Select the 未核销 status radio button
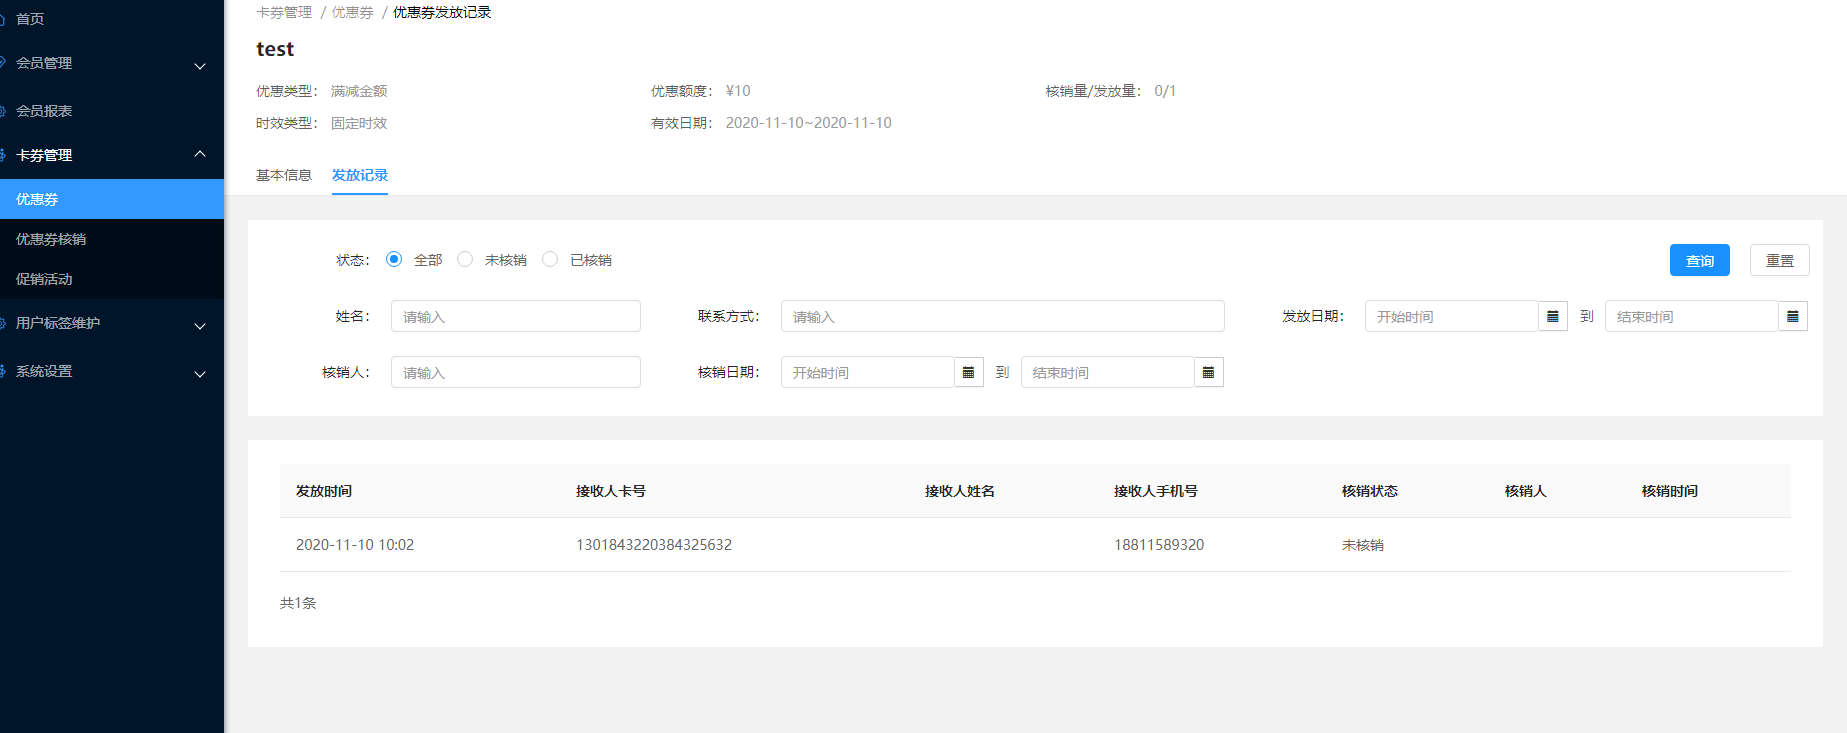1847x733 pixels. click(465, 259)
